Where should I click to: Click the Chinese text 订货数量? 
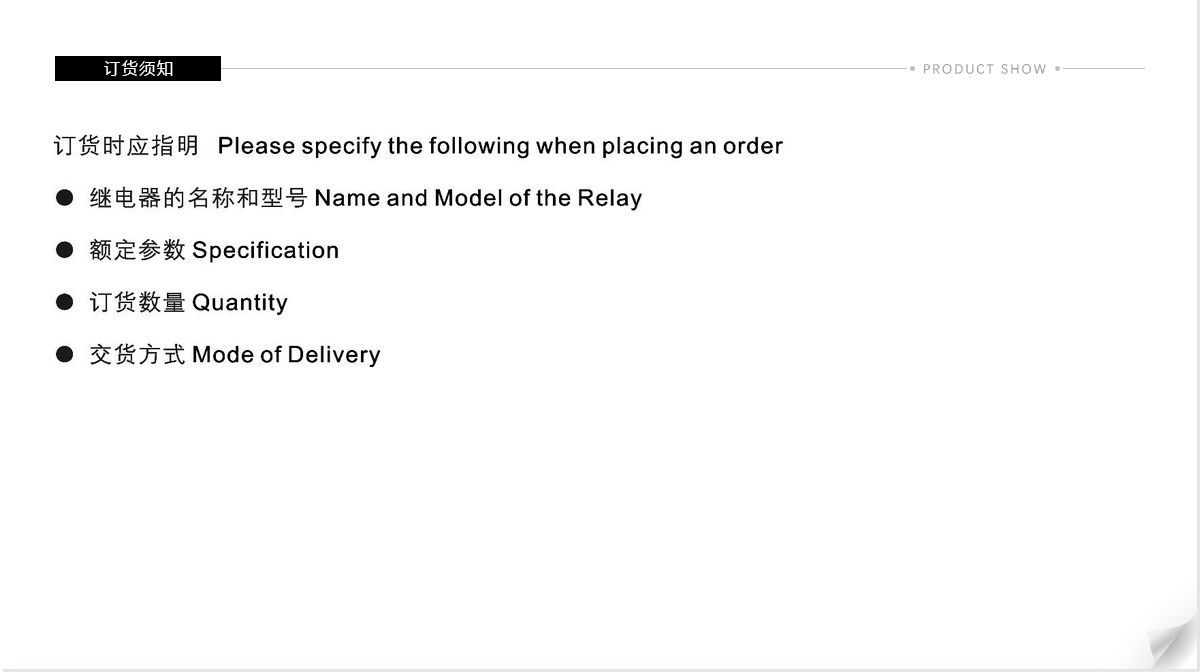[x=138, y=302]
